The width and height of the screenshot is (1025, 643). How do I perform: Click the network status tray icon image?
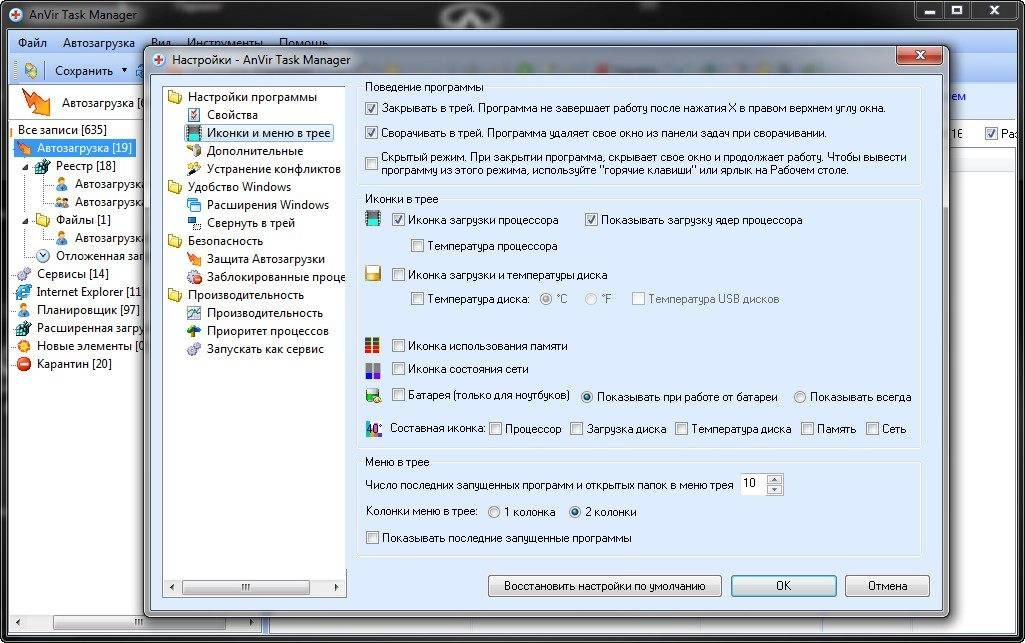point(373,371)
